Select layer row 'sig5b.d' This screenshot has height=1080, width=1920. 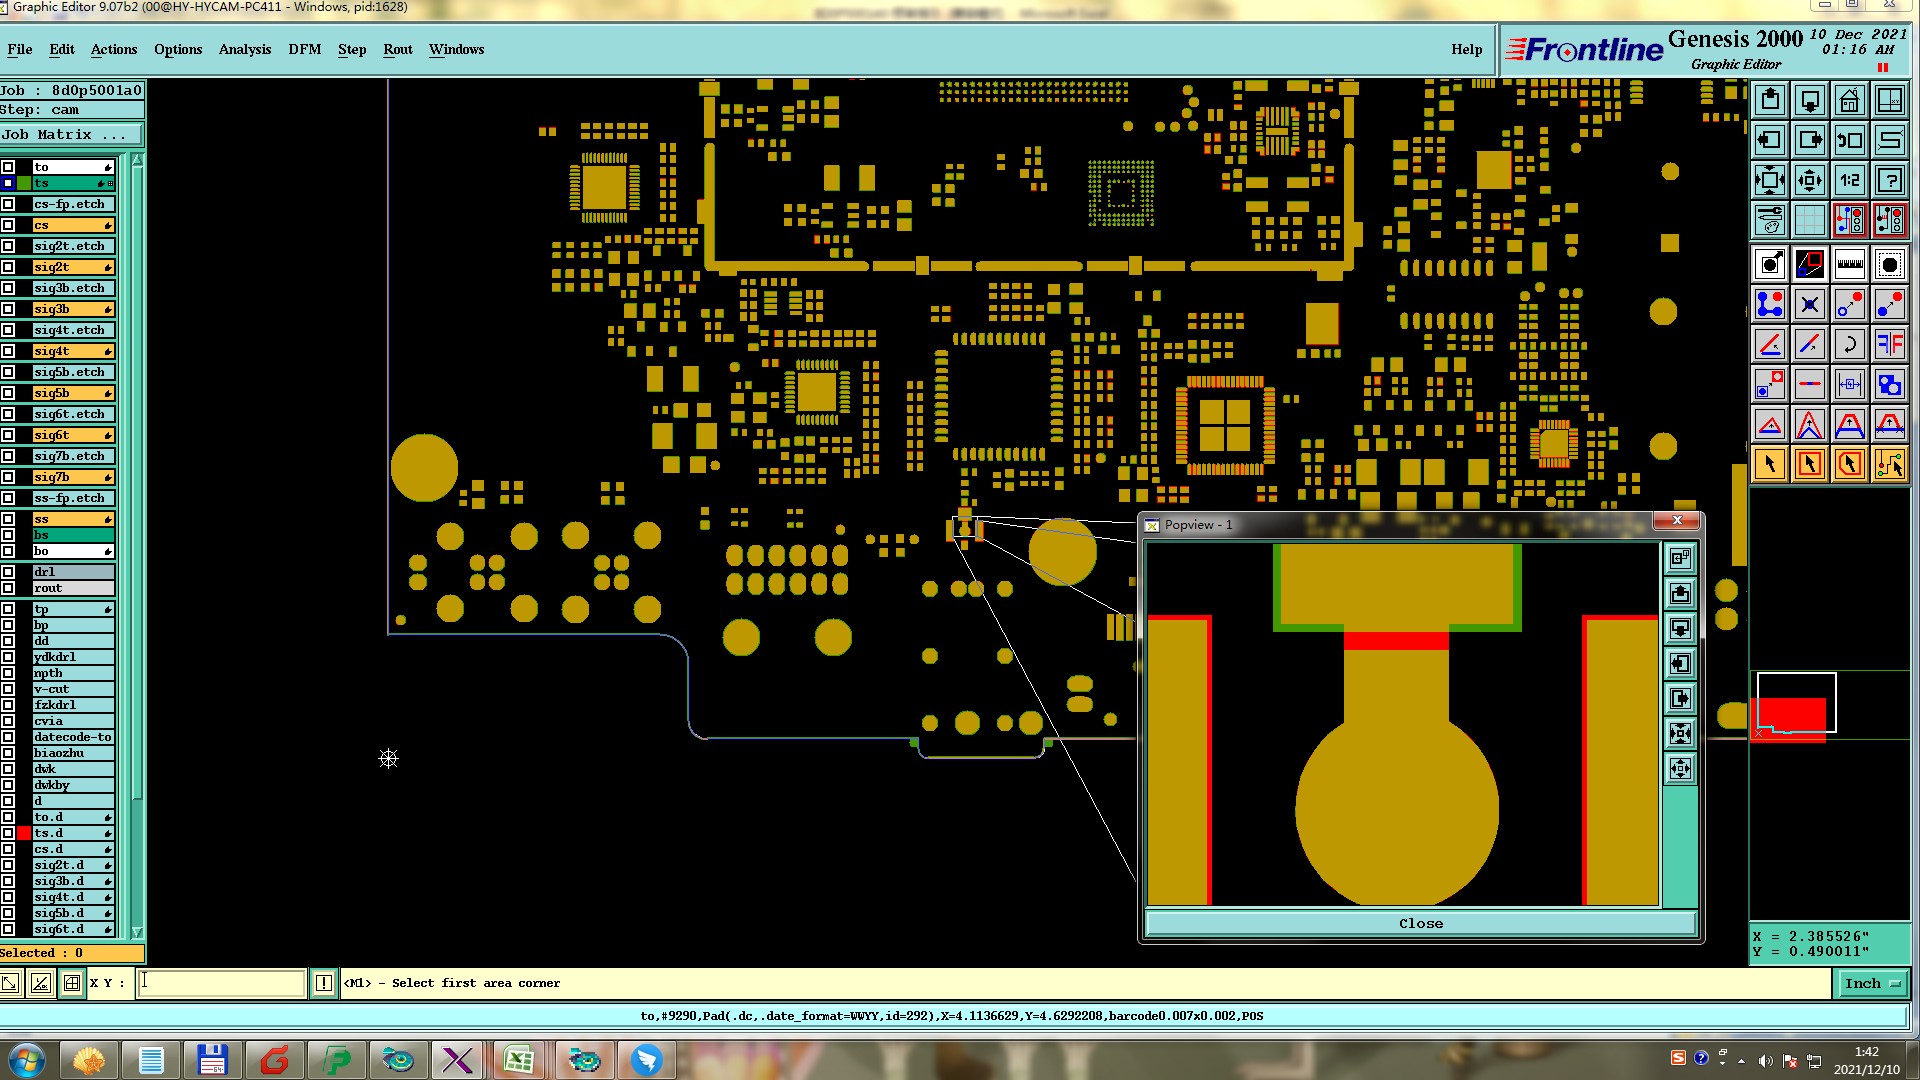click(73, 913)
